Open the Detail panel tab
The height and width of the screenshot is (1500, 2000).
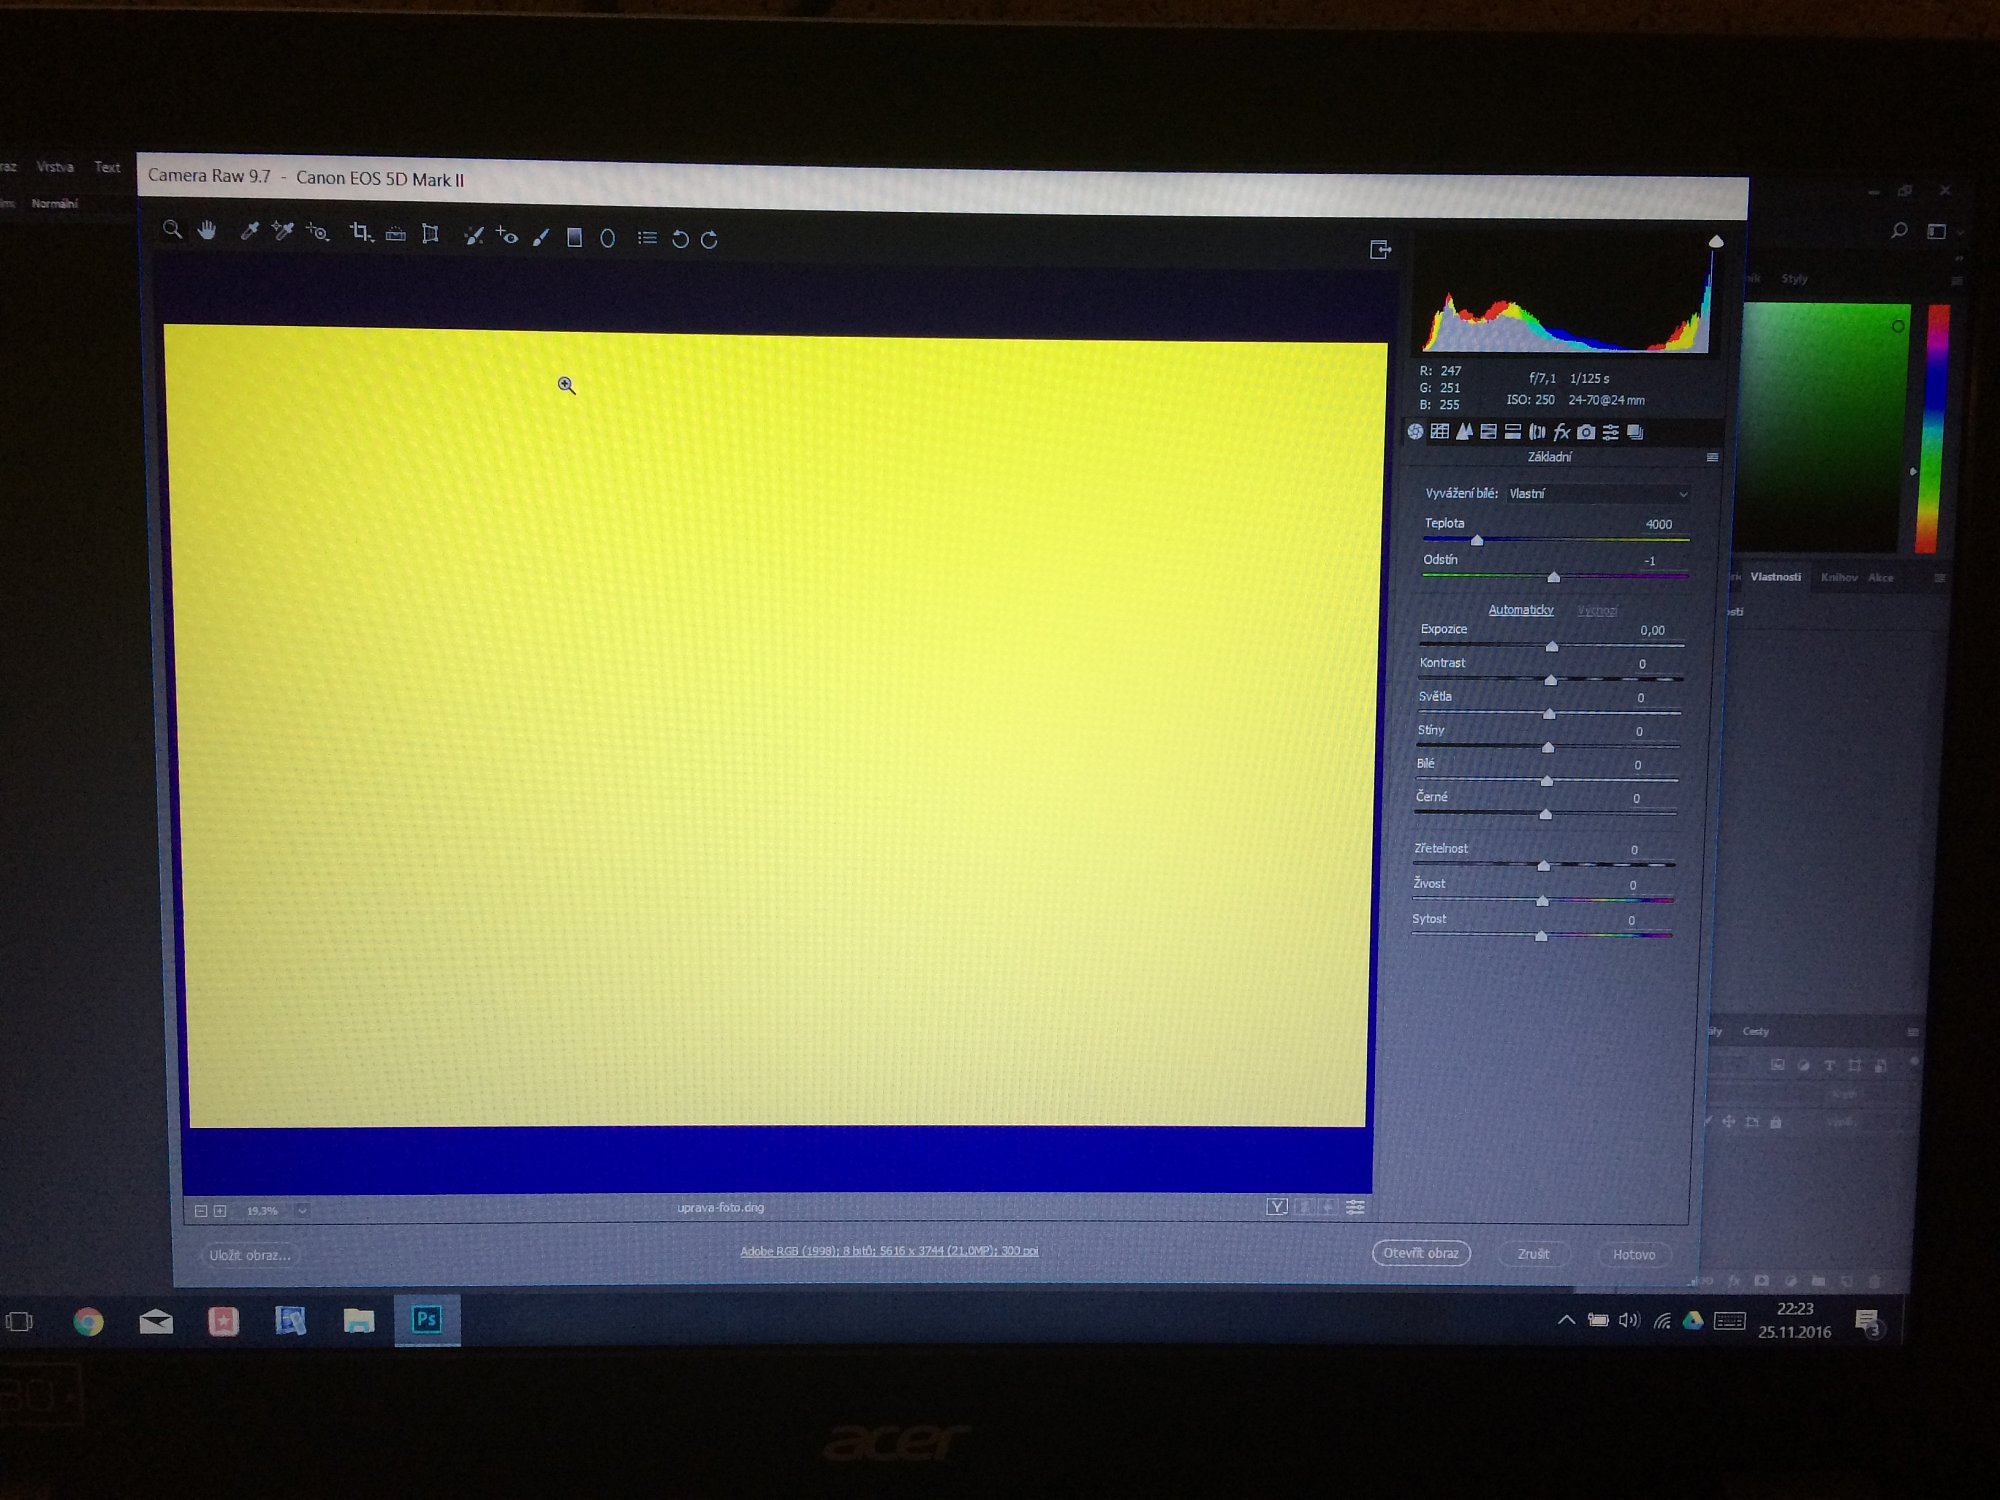pos(1464,431)
